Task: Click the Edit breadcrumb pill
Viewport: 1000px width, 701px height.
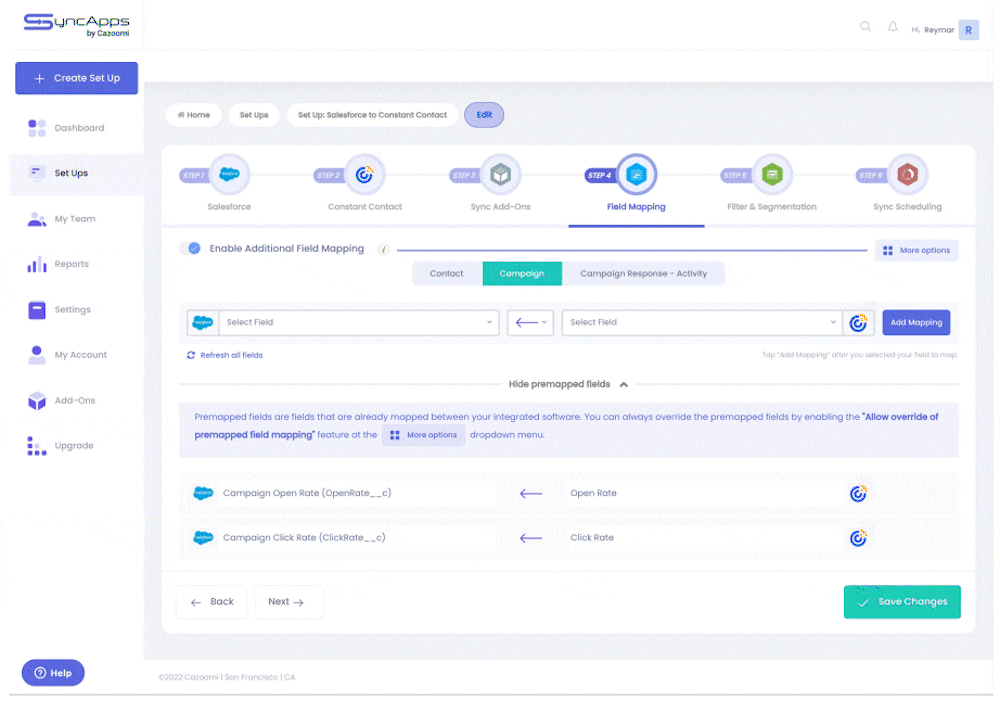Action: point(484,115)
